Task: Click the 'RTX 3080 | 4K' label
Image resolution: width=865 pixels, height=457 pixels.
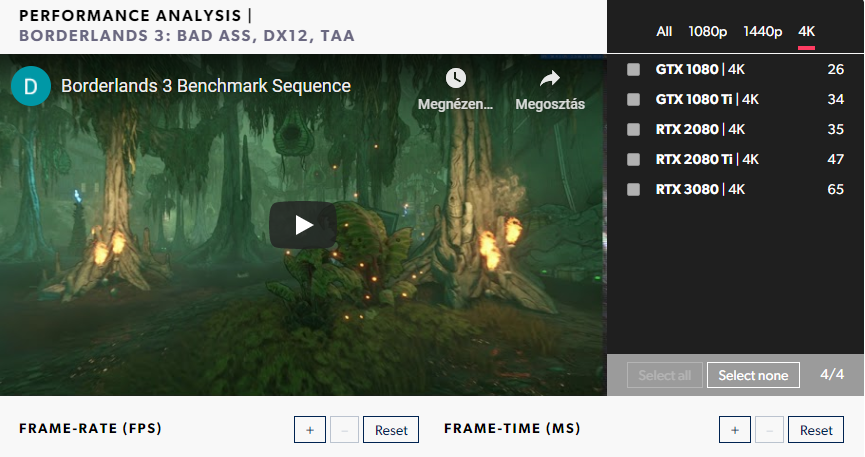Action: pyautogui.click(x=700, y=189)
